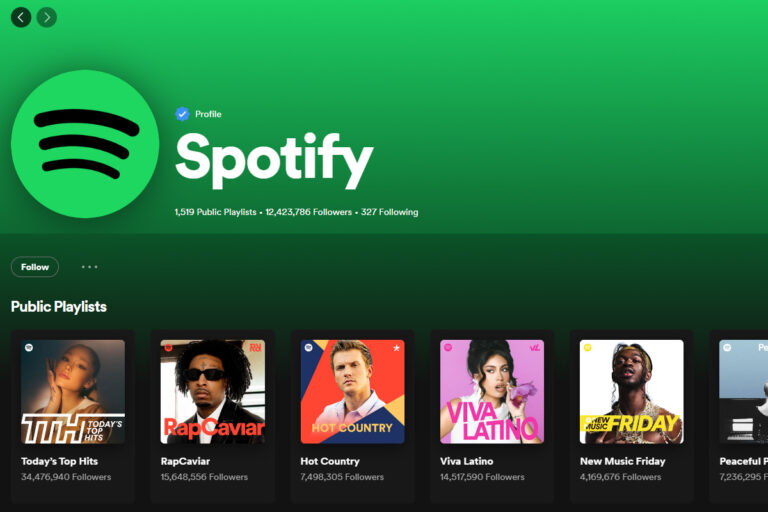
Task: Open the RapCaviar playlist cover
Action: 213,391
